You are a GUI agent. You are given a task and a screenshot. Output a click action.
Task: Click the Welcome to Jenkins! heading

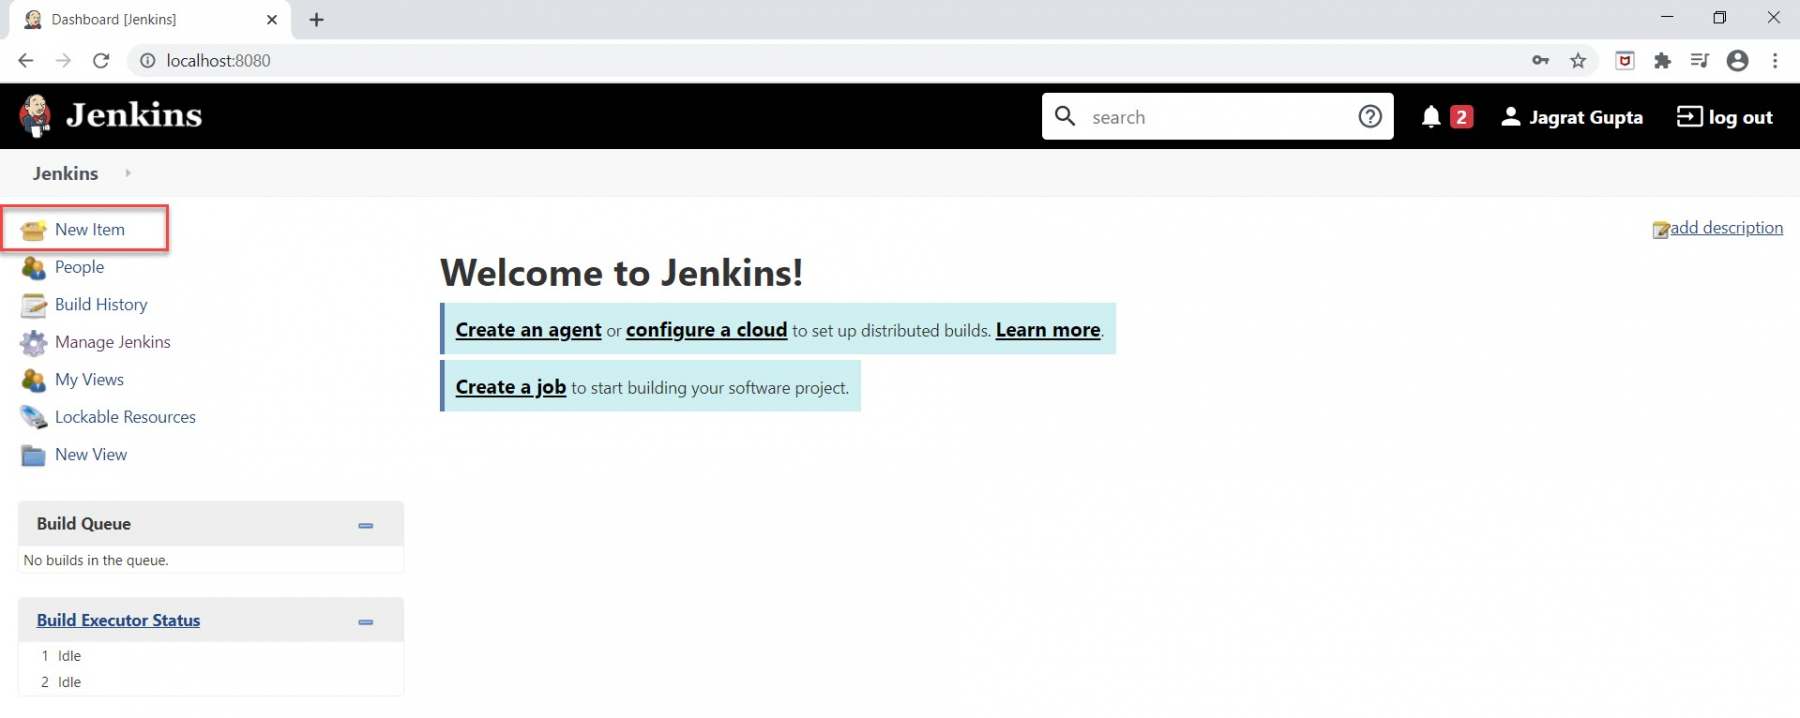(621, 273)
